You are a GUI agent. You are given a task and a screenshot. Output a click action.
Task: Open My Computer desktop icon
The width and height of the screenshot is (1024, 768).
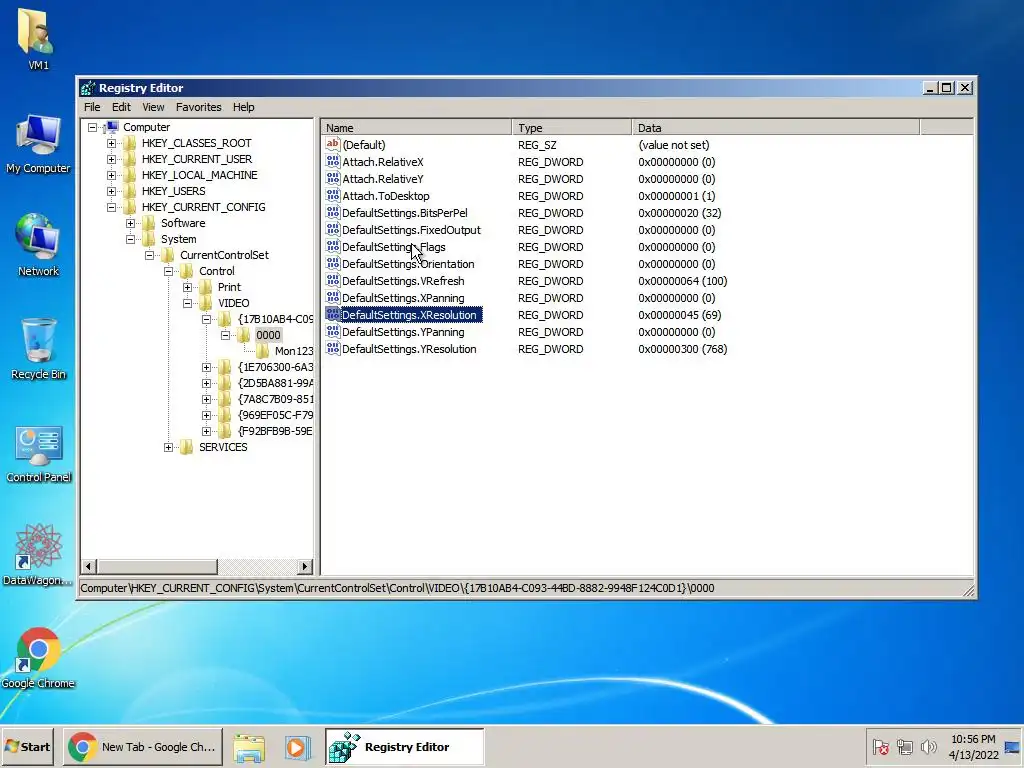(38, 144)
